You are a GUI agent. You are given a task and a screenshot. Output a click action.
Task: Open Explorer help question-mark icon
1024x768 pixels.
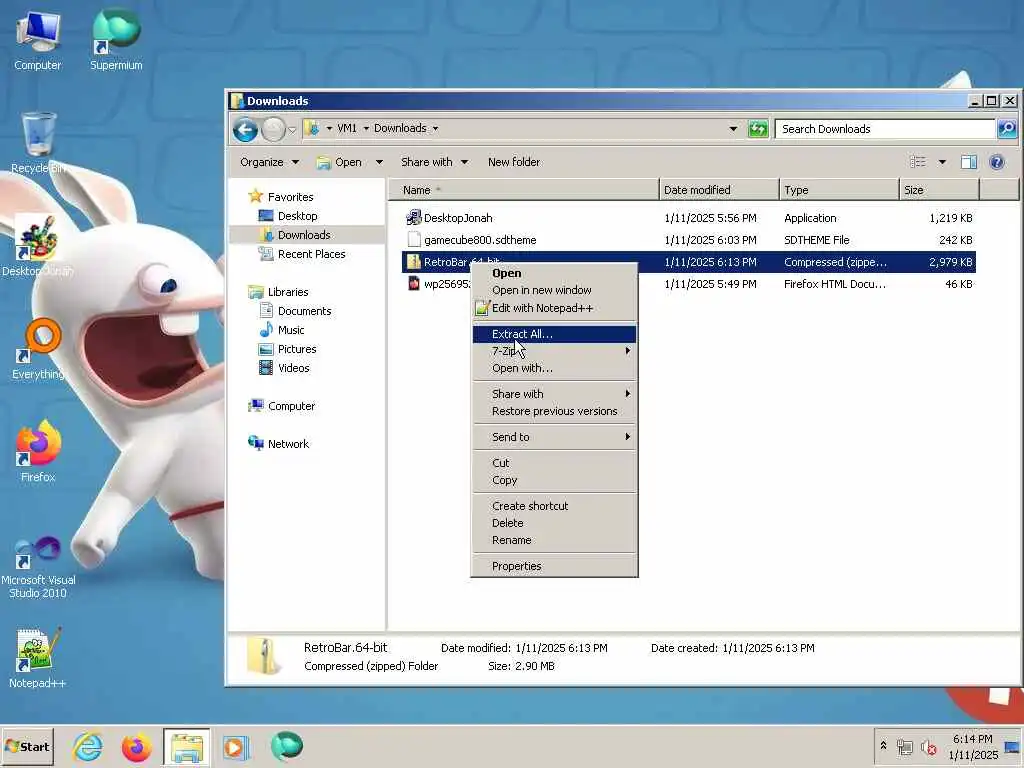pyautogui.click(x=997, y=162)
